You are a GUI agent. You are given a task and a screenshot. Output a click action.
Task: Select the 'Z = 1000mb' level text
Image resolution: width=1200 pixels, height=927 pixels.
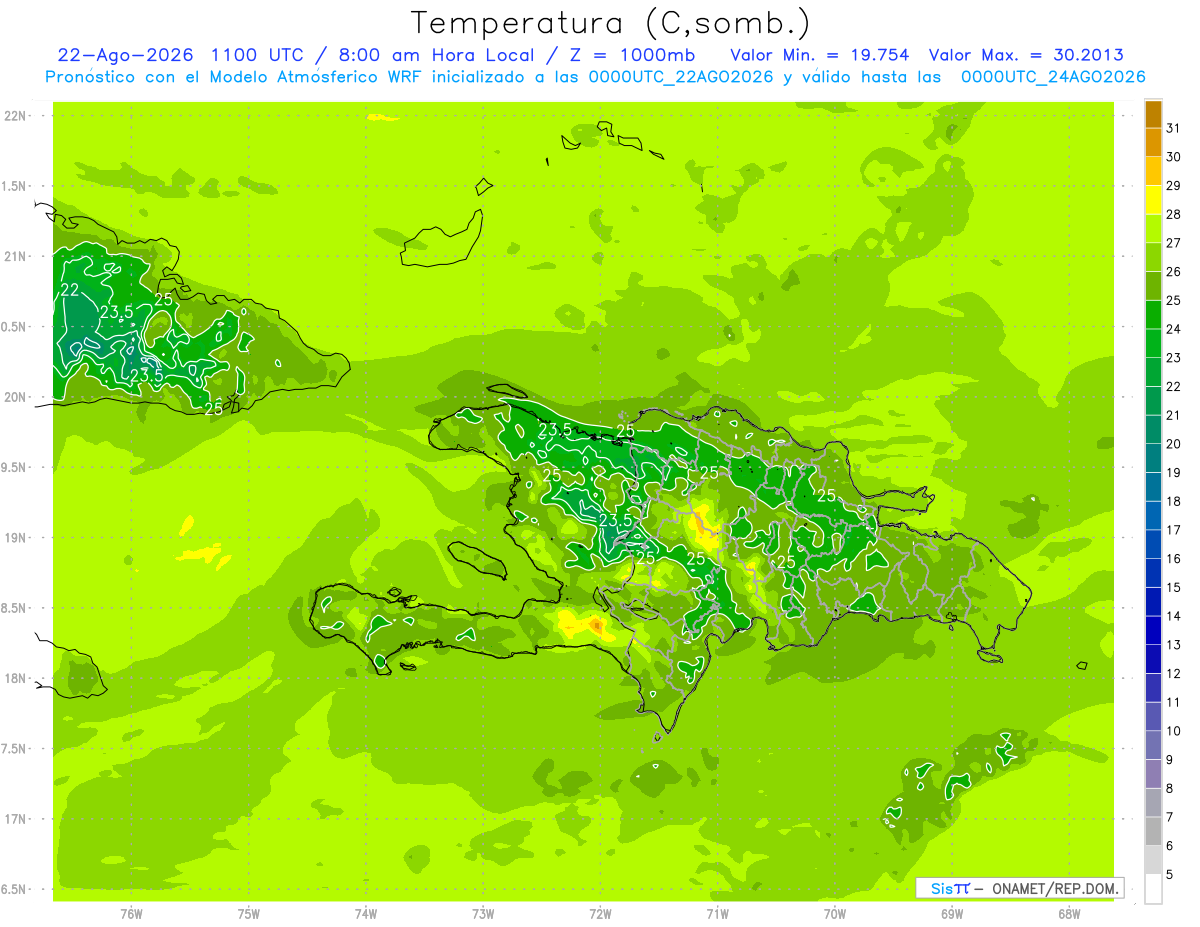tap(632, 55)
